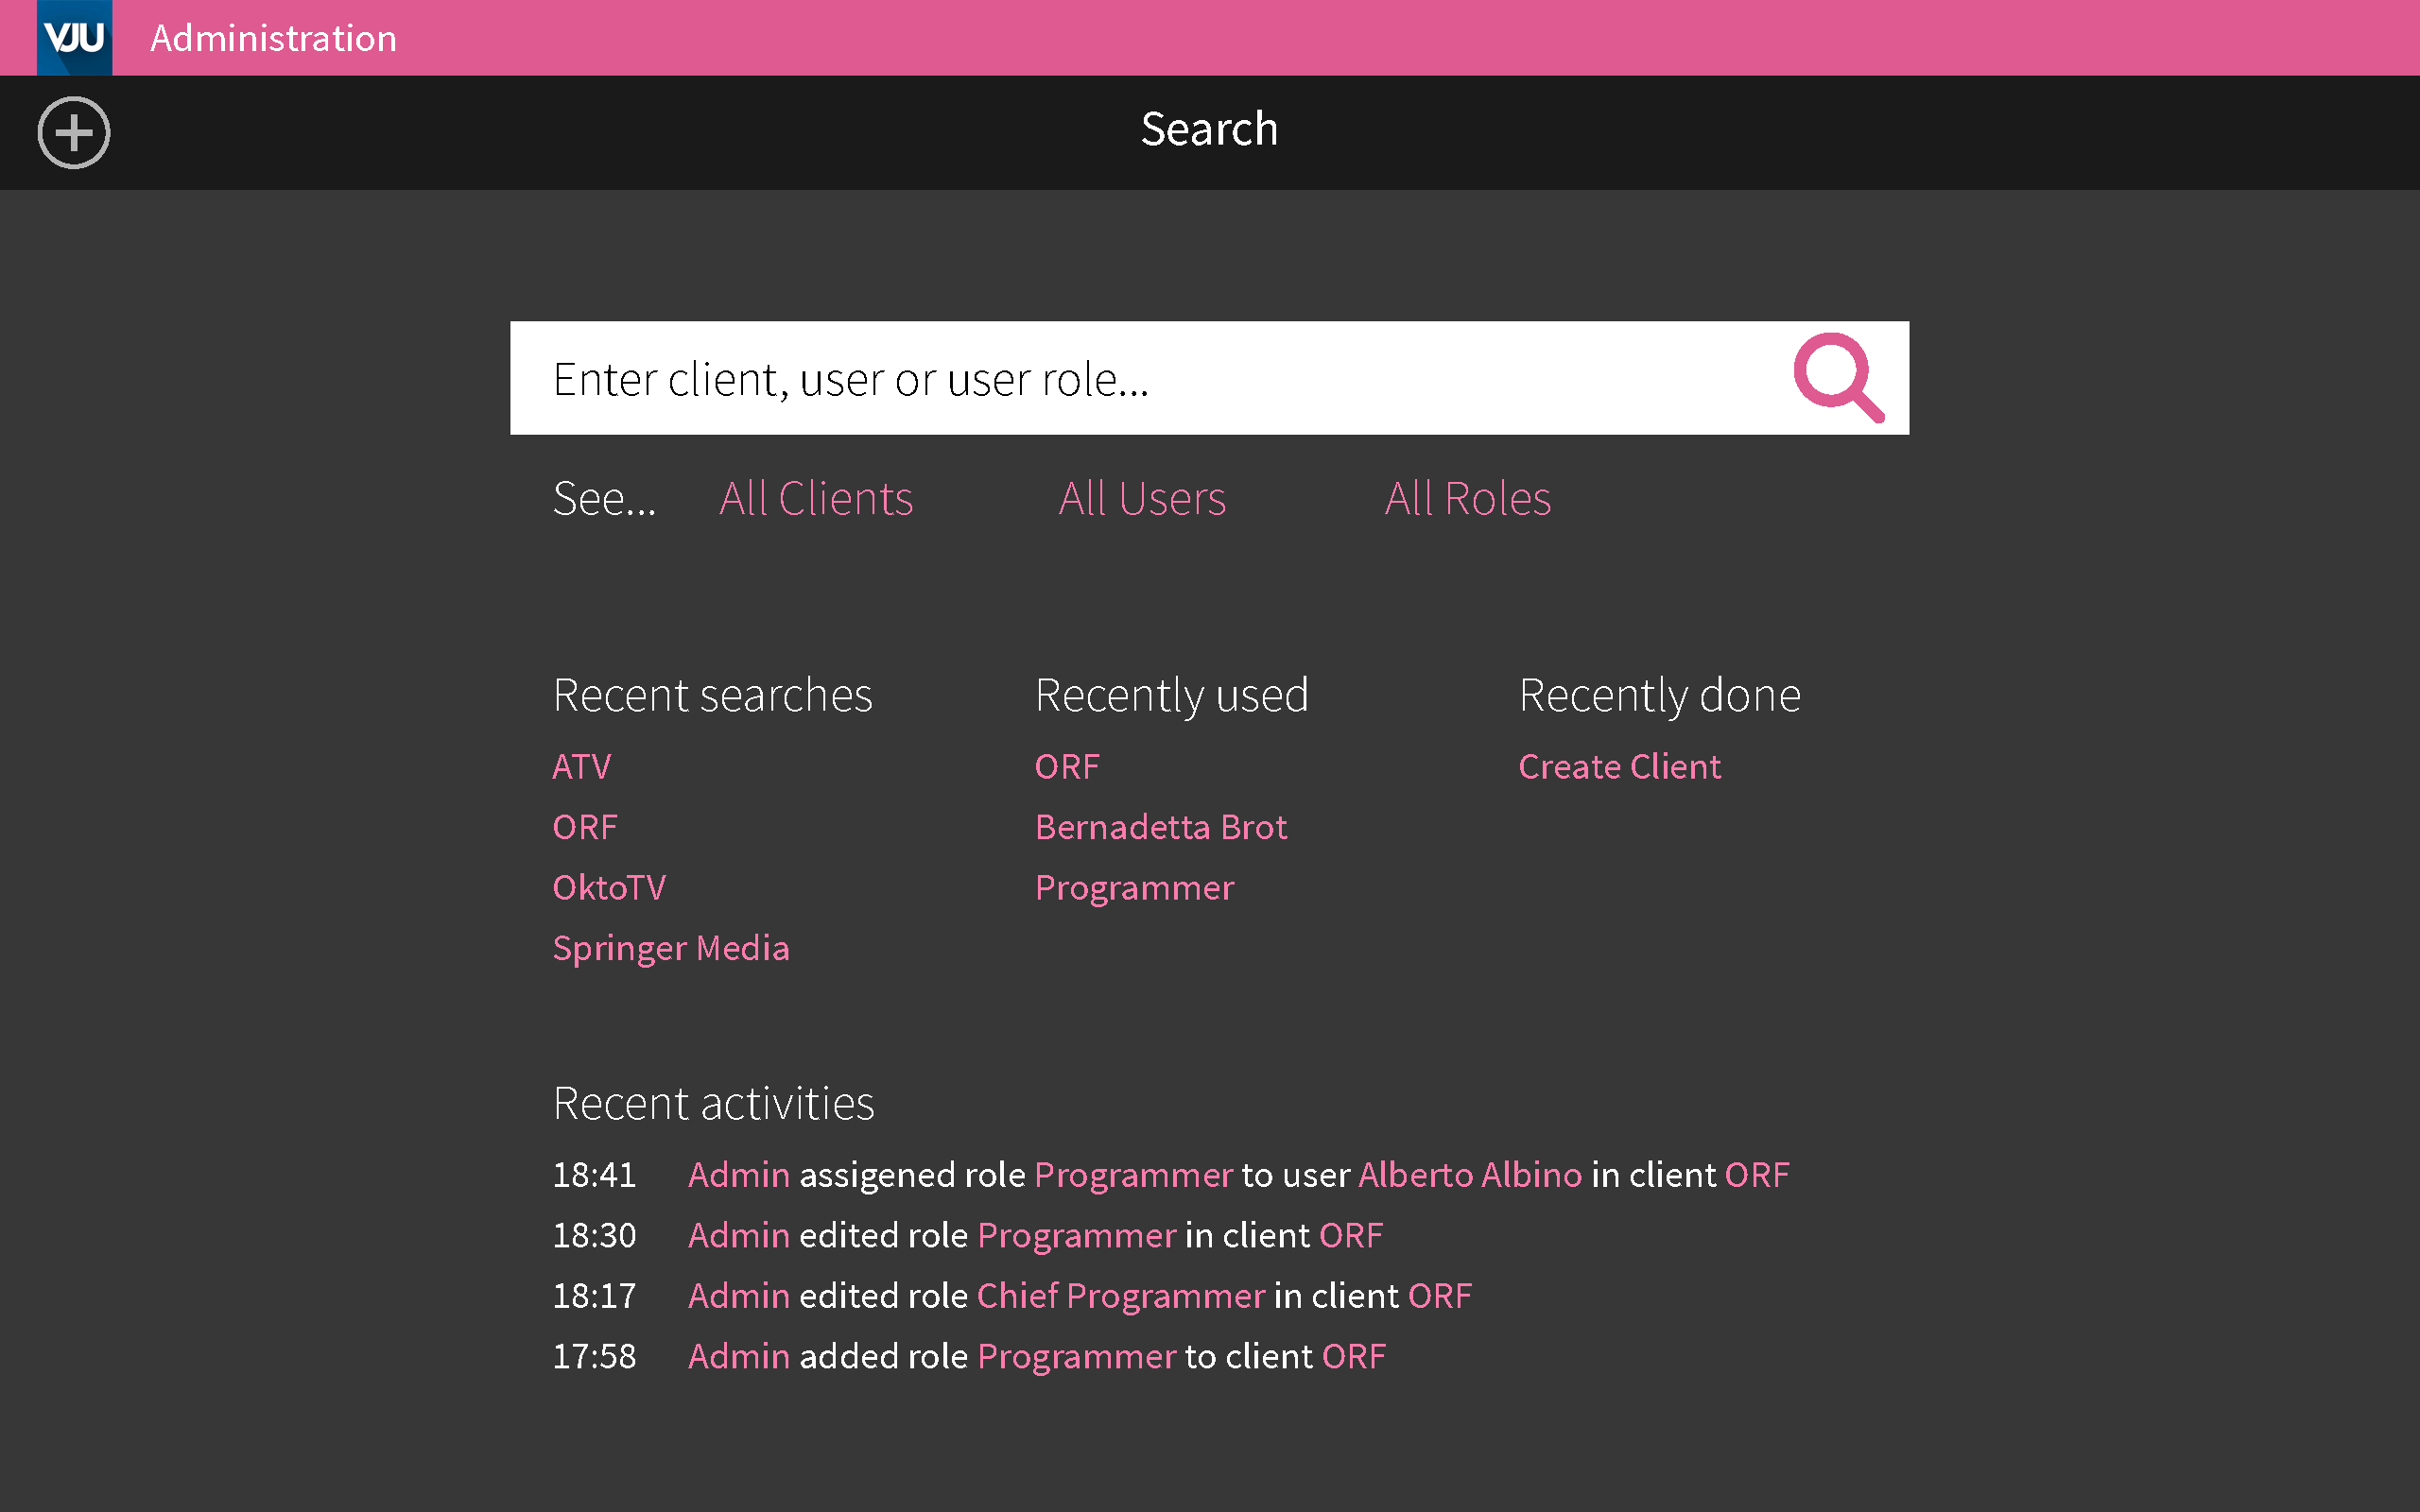Open Programmer under Recently used
This screenshot has width=2420, height=1512.
1134,887
